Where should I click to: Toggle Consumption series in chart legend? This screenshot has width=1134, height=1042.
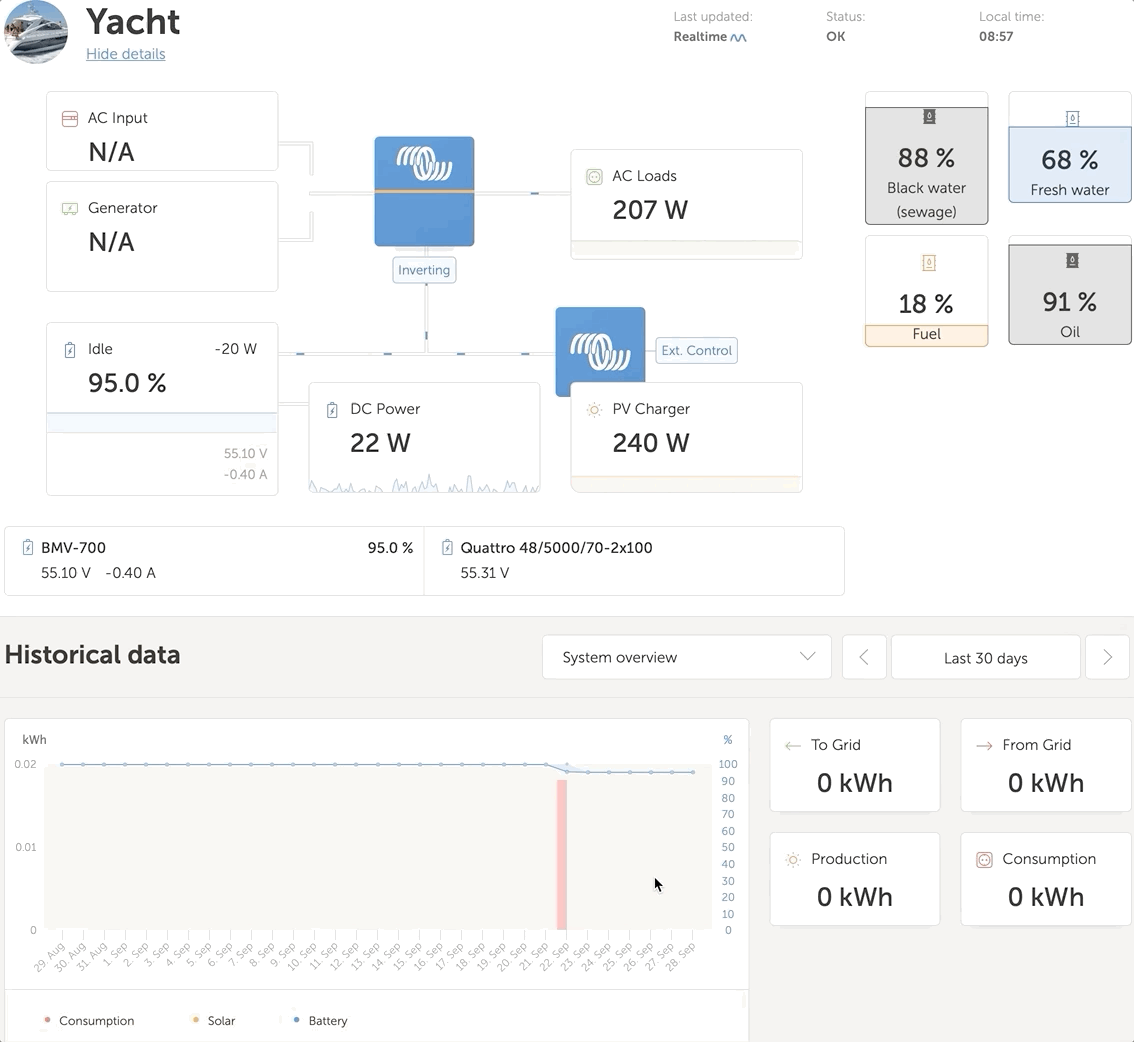coord(89,1021)
